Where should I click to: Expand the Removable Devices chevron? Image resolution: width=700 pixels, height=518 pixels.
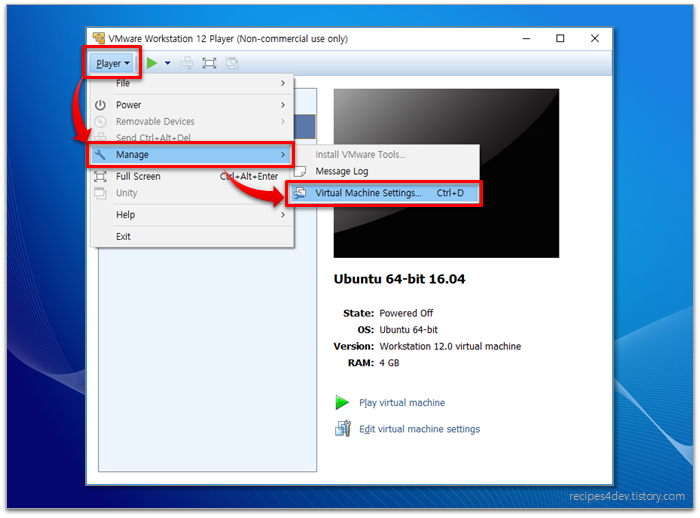[283, 121]
